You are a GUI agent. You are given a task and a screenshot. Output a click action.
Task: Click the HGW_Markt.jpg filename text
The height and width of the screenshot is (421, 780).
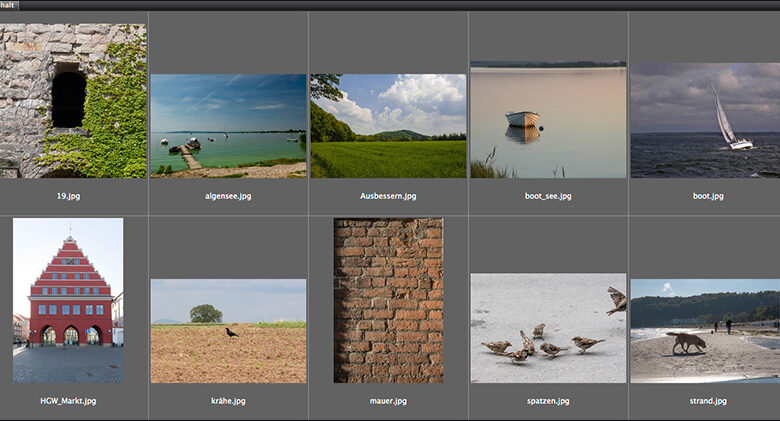pos(68,401)
